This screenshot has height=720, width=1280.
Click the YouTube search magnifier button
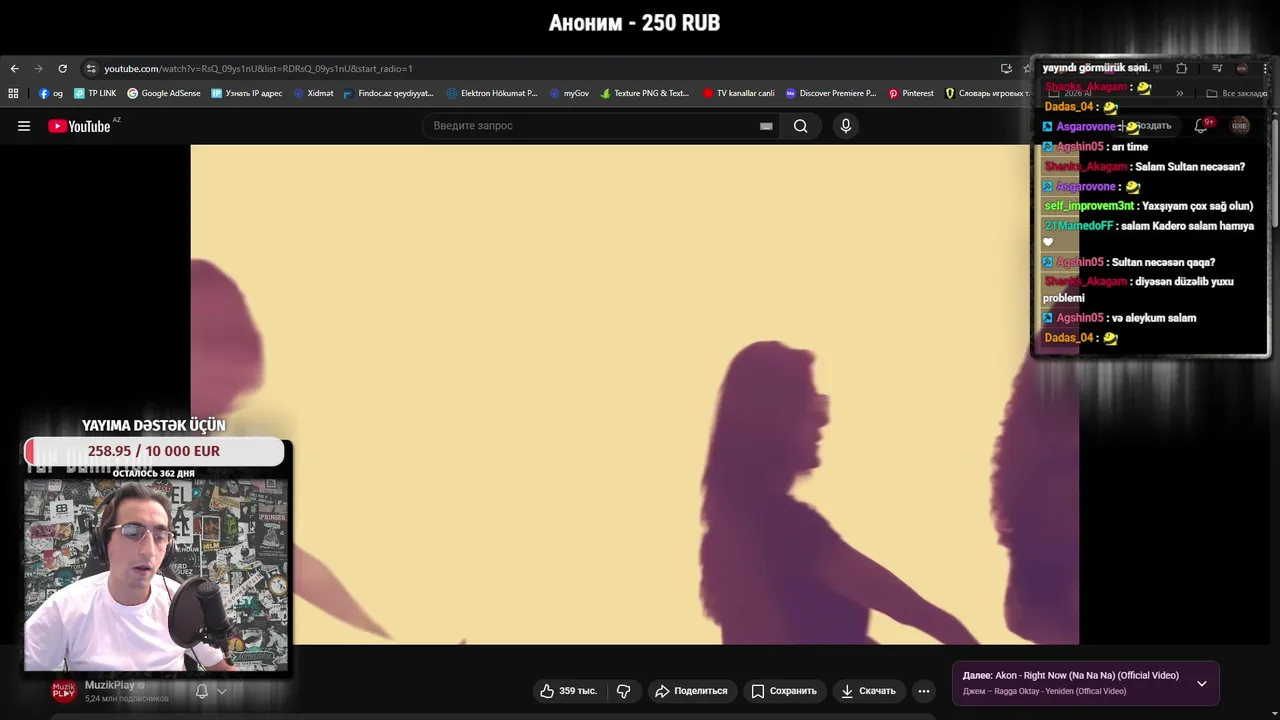click(x=801, y=126)
